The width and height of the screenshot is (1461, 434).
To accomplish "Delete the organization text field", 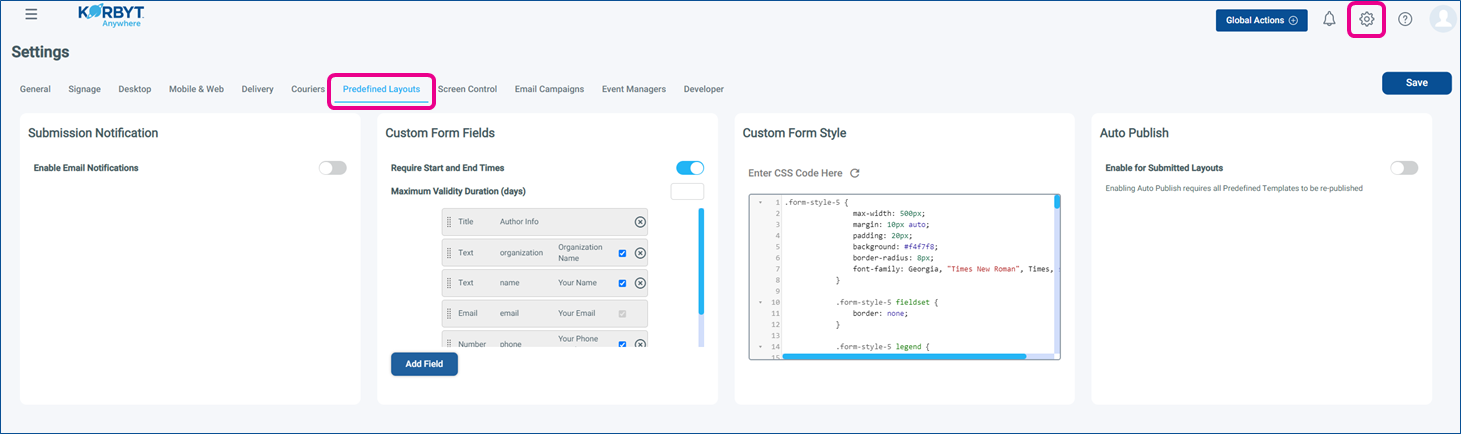I will coord(641,253).
